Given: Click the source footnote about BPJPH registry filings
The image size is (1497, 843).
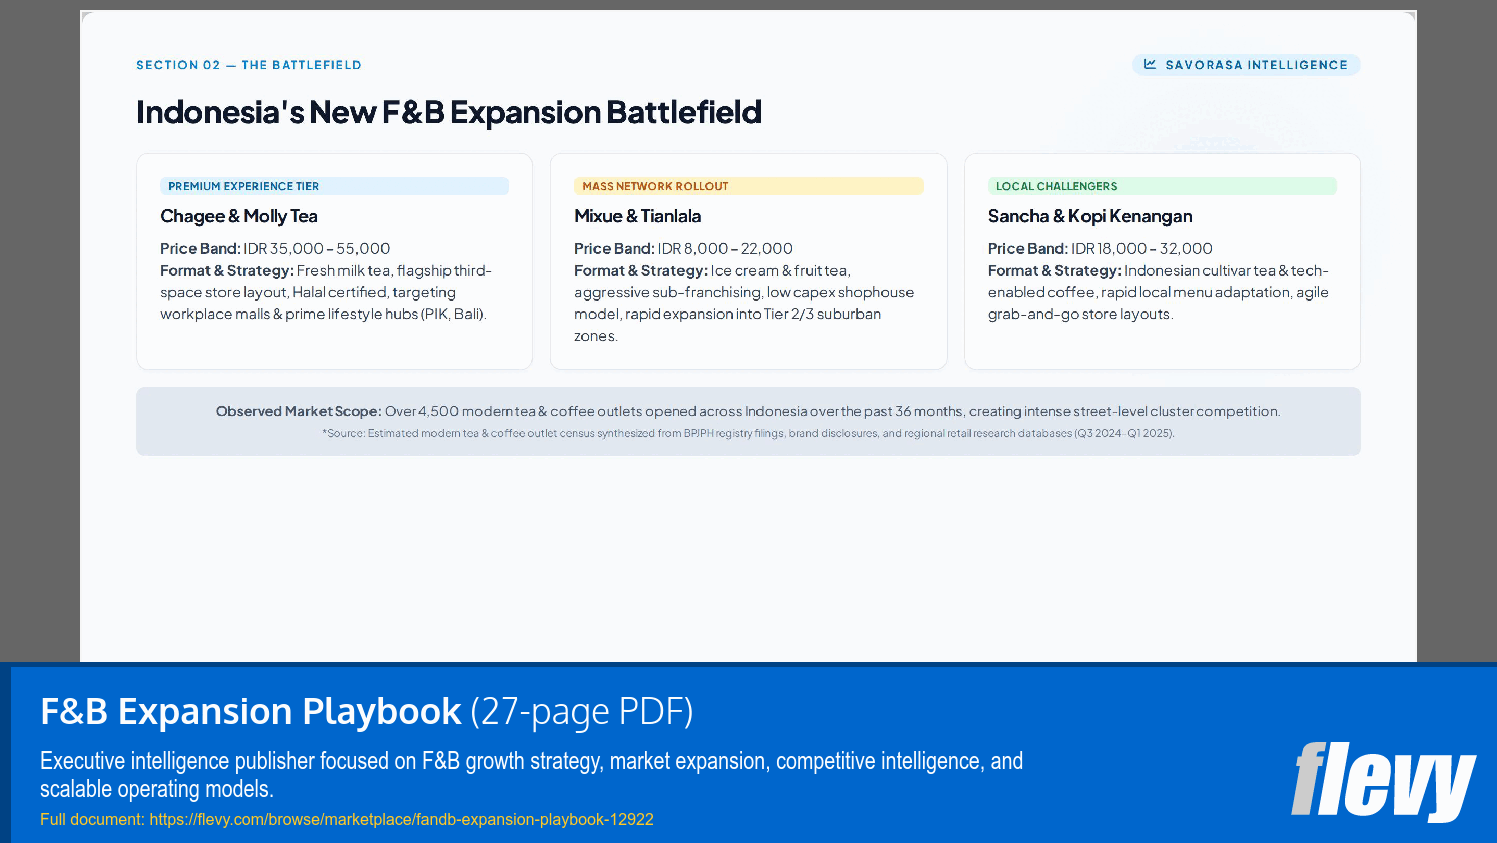Looking at the screenshot, I should point(748,433).
